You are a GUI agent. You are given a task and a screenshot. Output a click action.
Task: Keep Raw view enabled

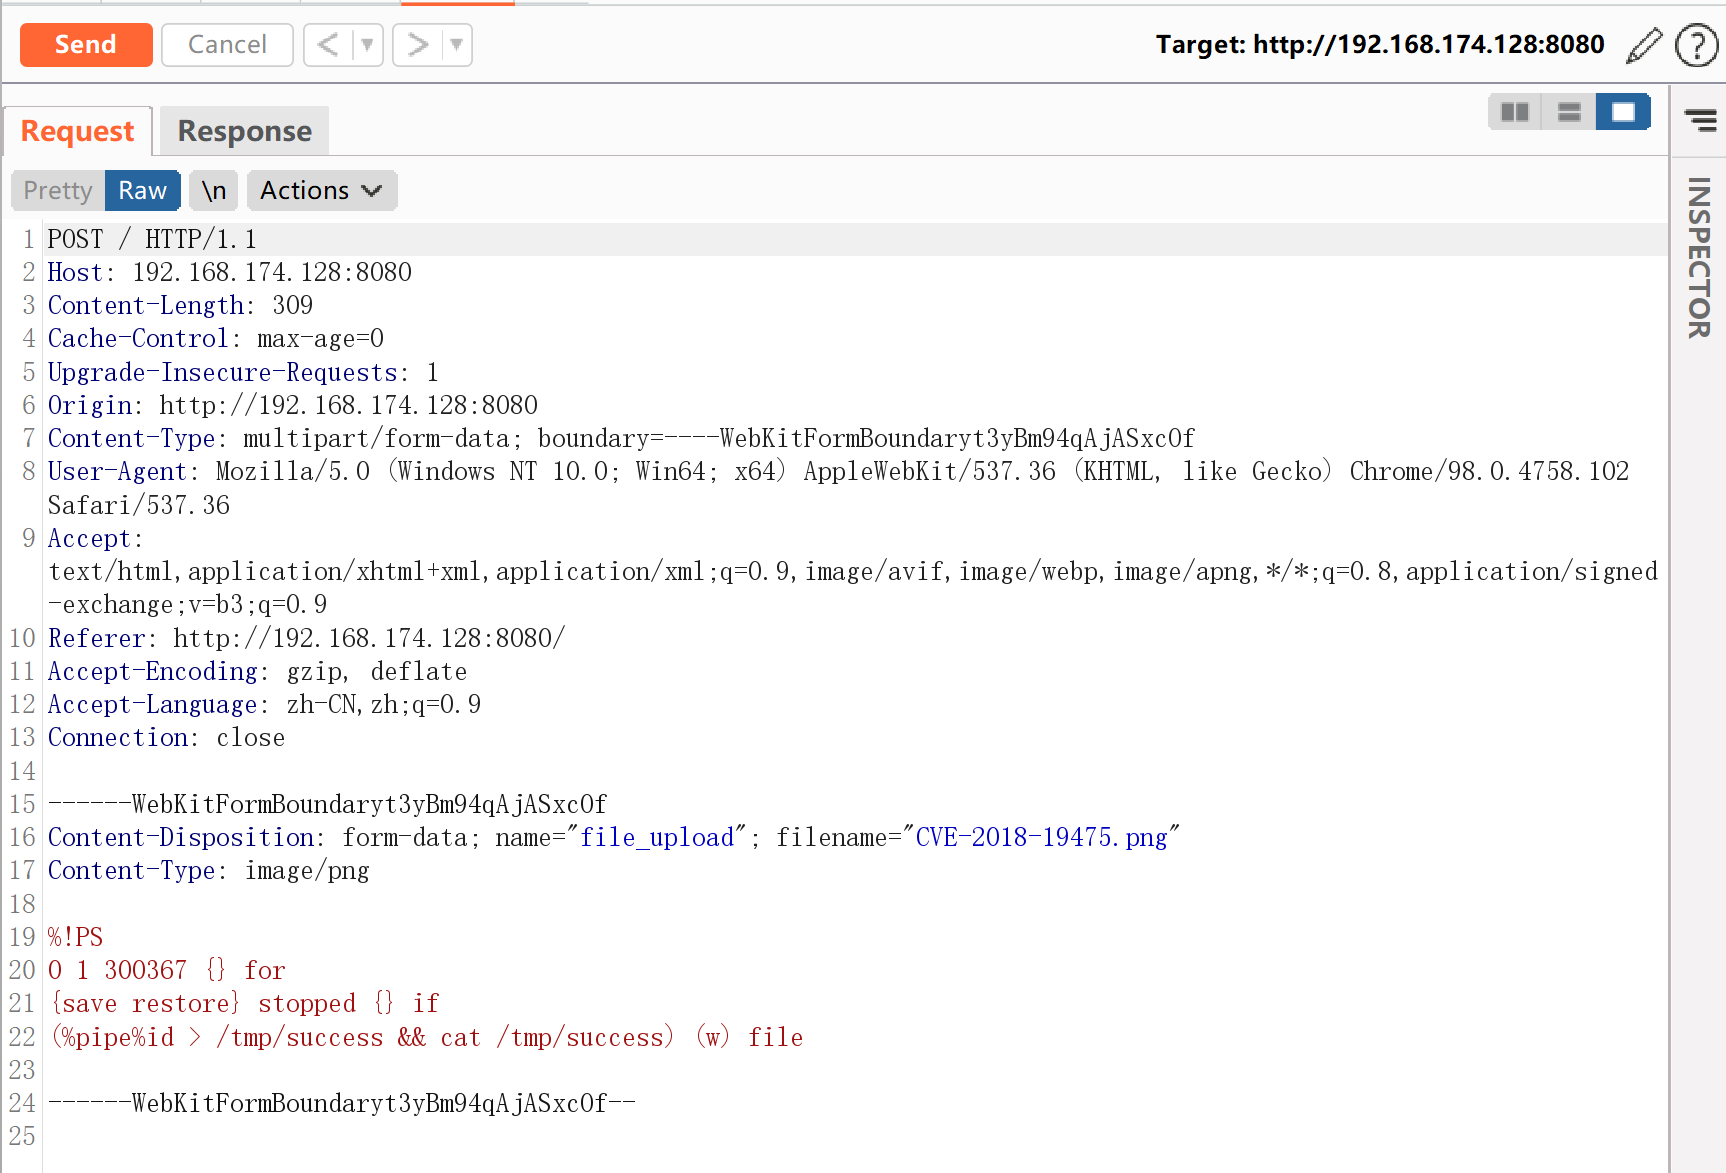(x=142, y=190)
